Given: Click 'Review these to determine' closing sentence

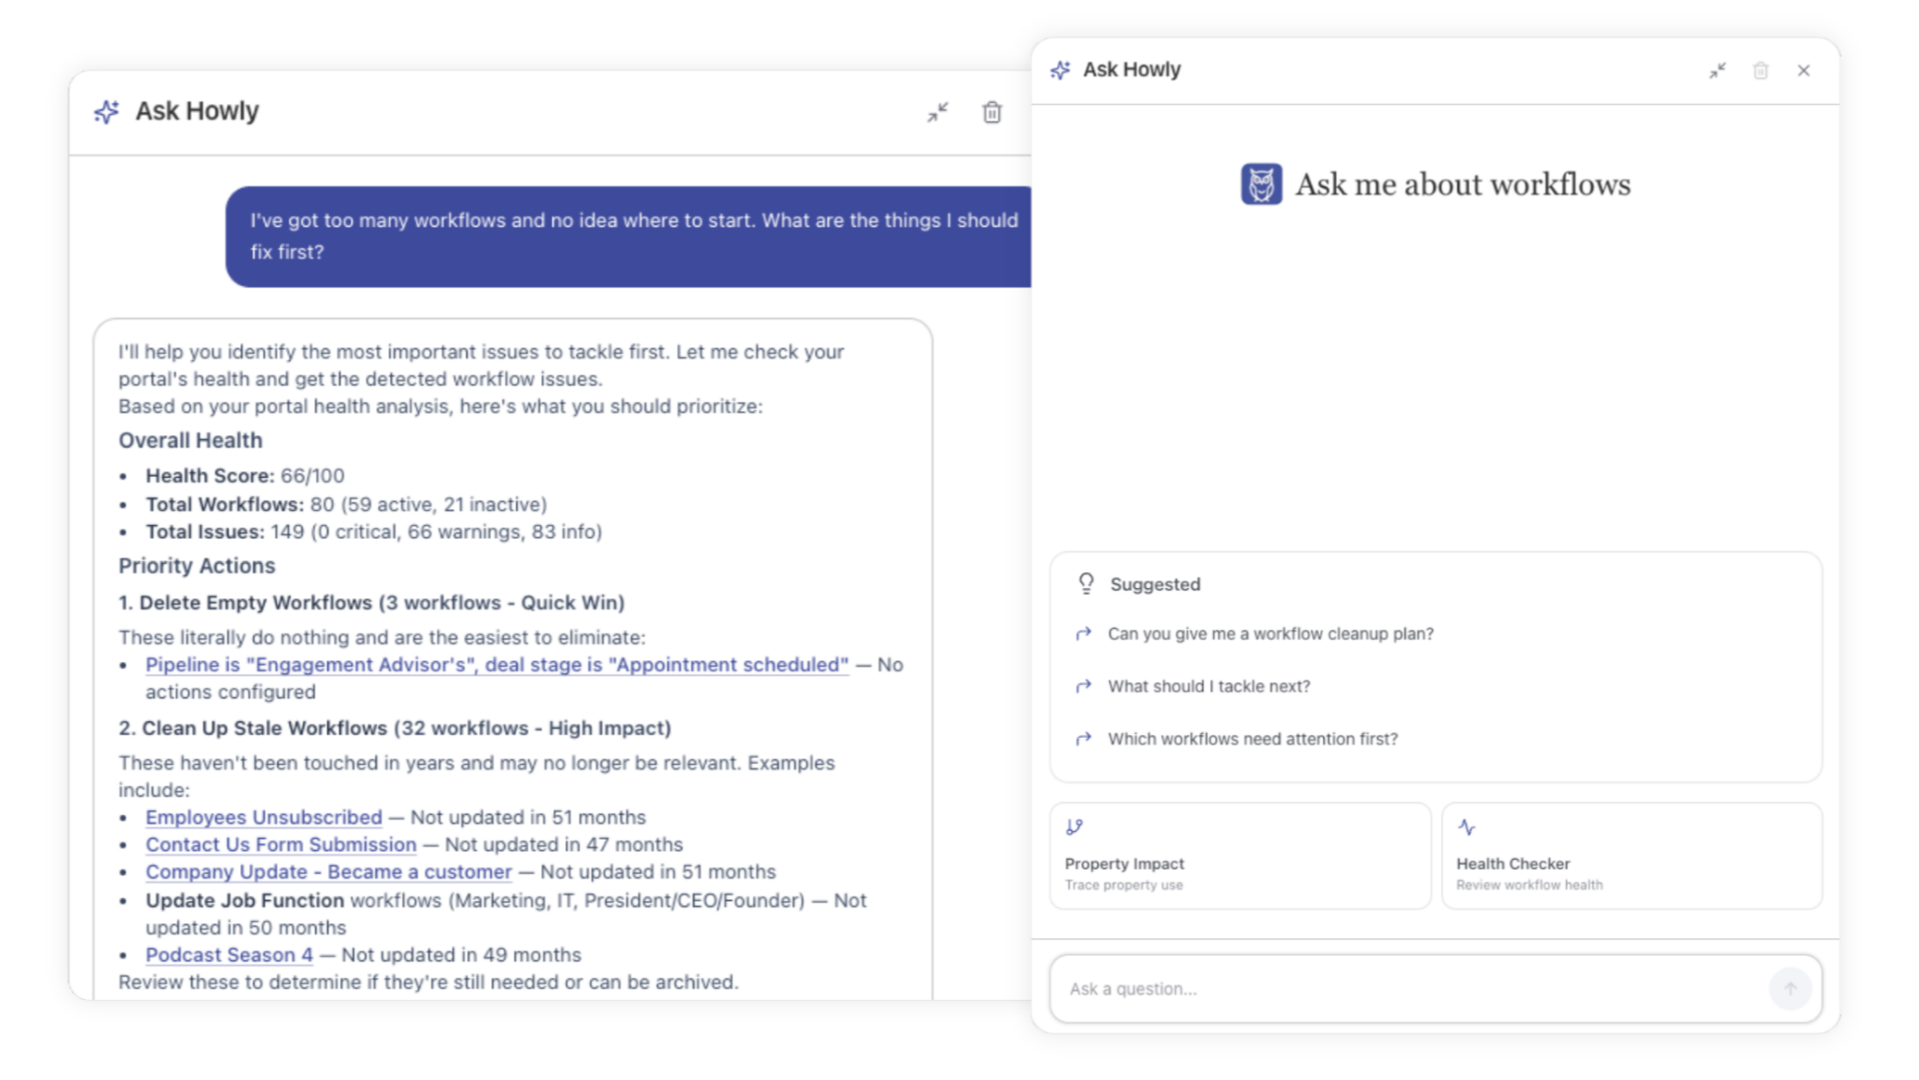Looking at the screenshot, I should (x=428, y=982).
